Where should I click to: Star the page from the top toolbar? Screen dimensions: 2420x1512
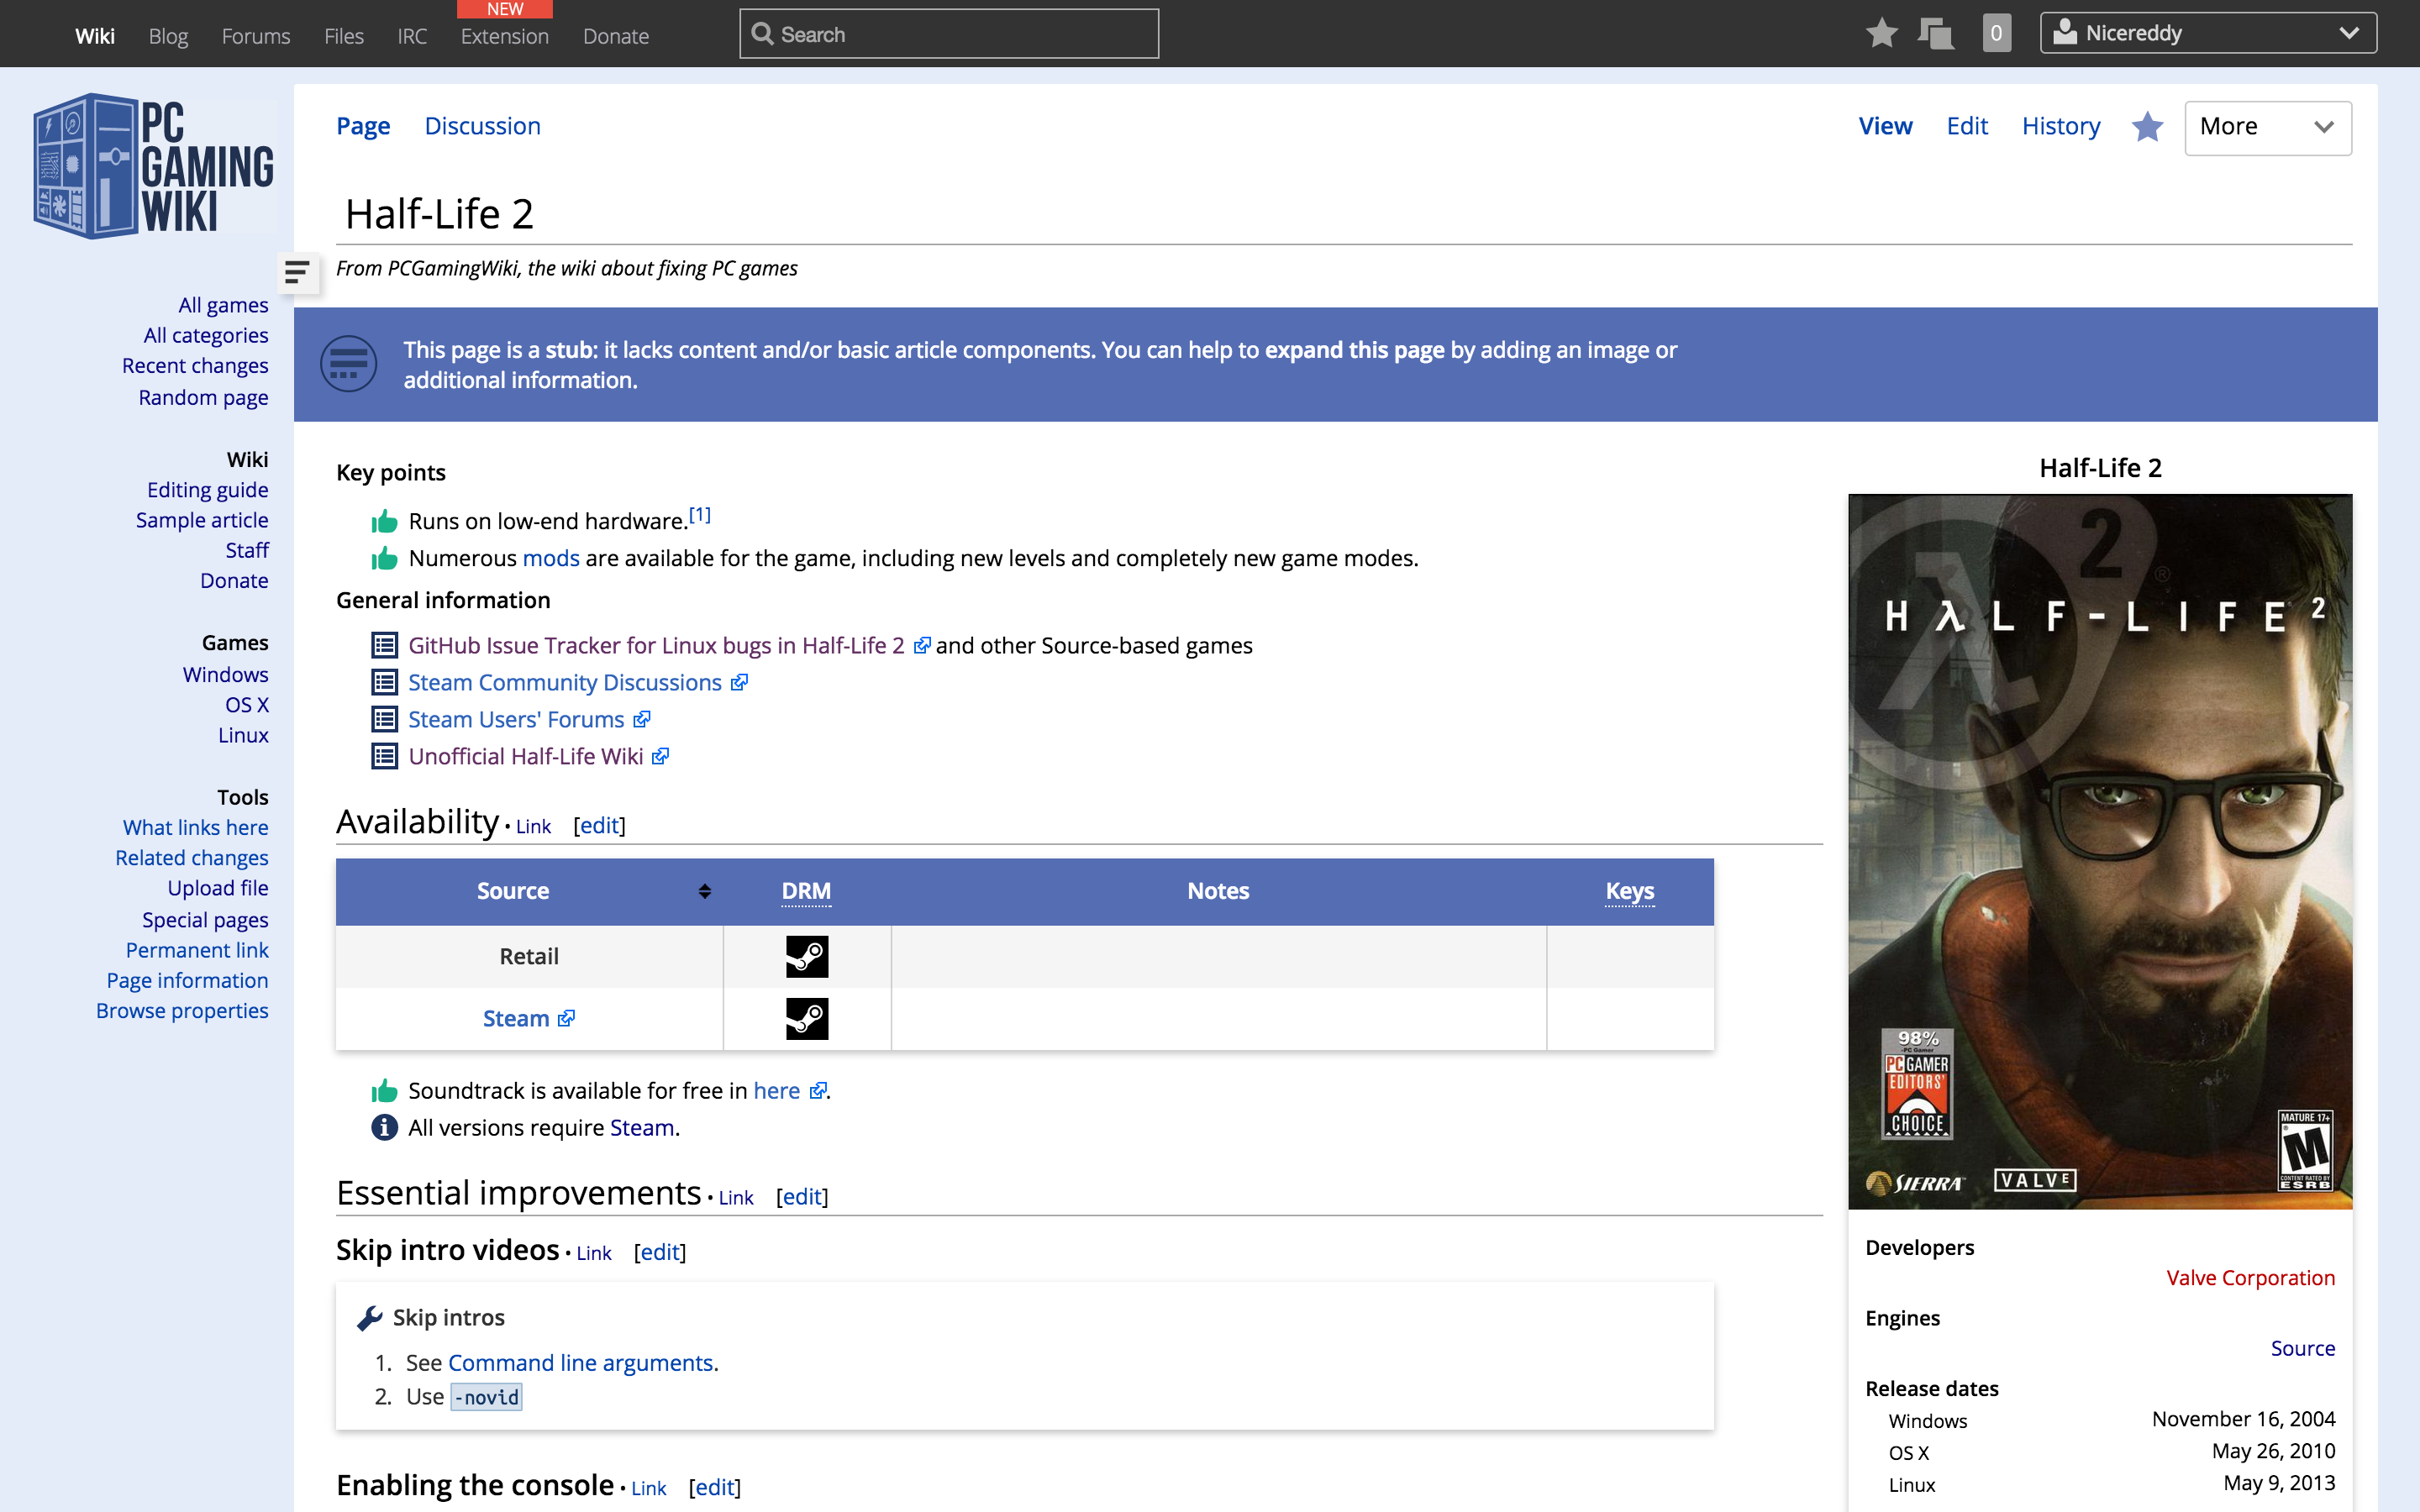pos(1883,32)
